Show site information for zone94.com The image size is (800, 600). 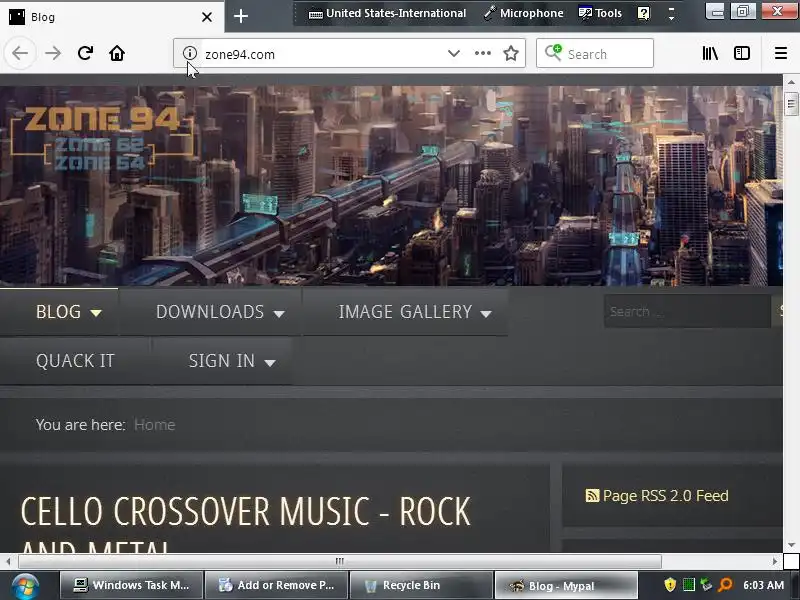190,53
